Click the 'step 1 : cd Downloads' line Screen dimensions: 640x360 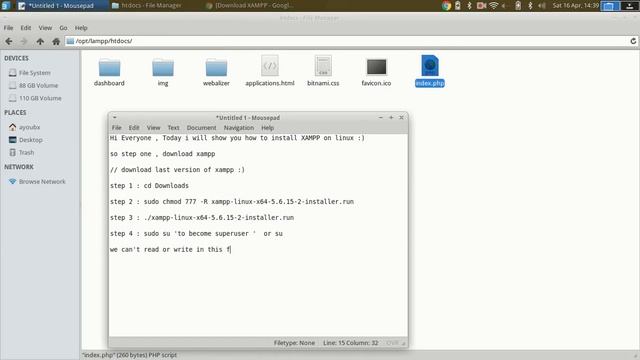149,186
